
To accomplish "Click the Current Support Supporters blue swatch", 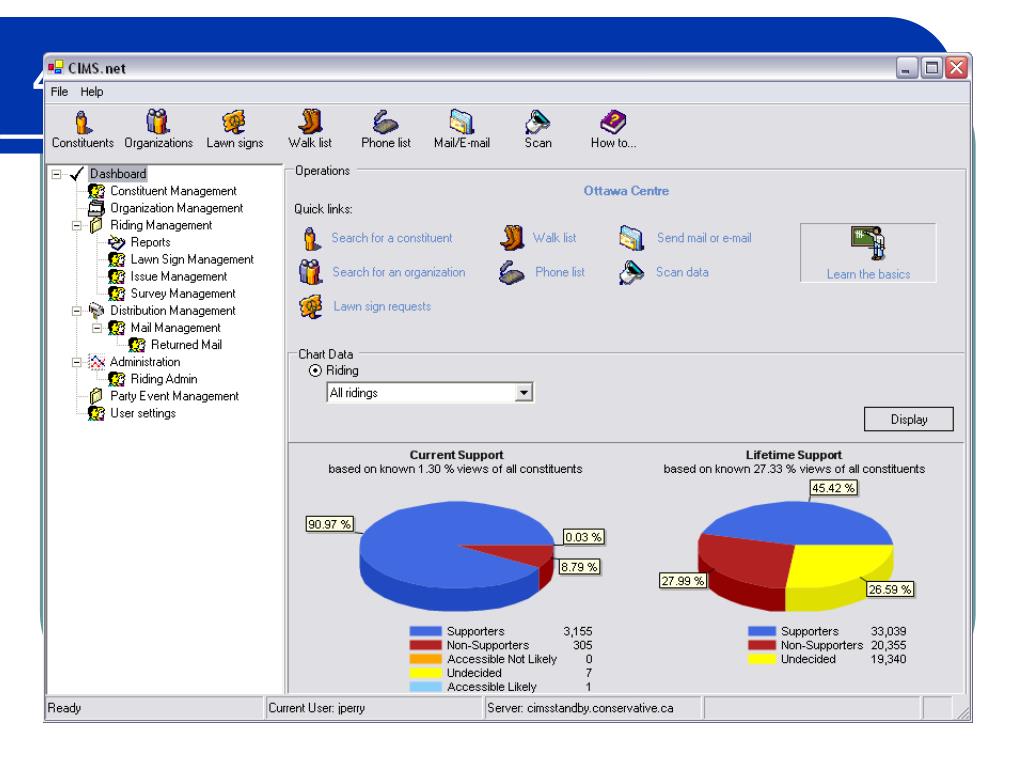I will 425,632.
